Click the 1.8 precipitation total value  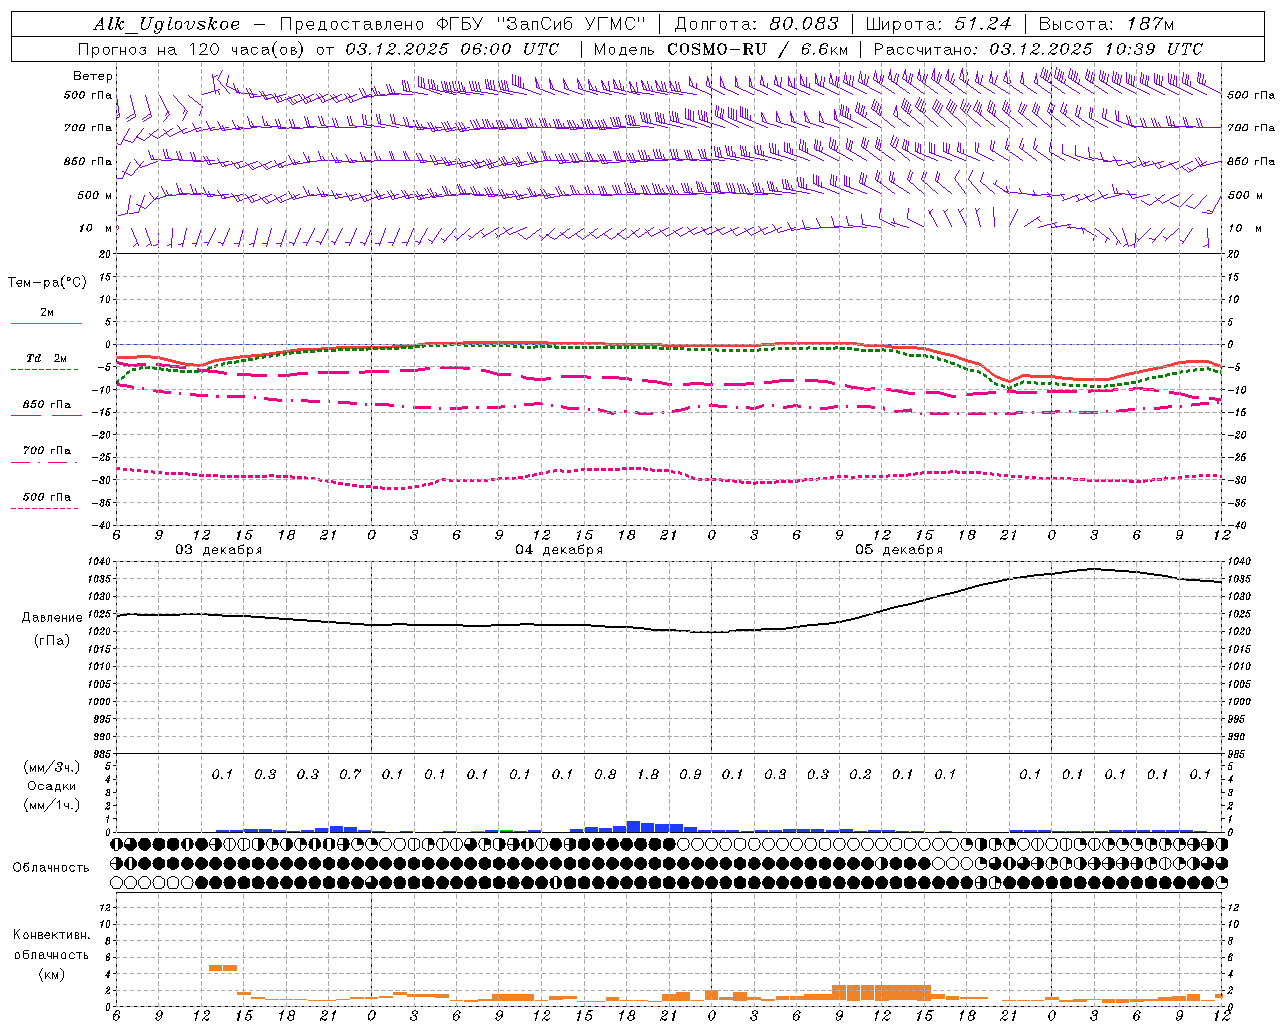[648, 774]
